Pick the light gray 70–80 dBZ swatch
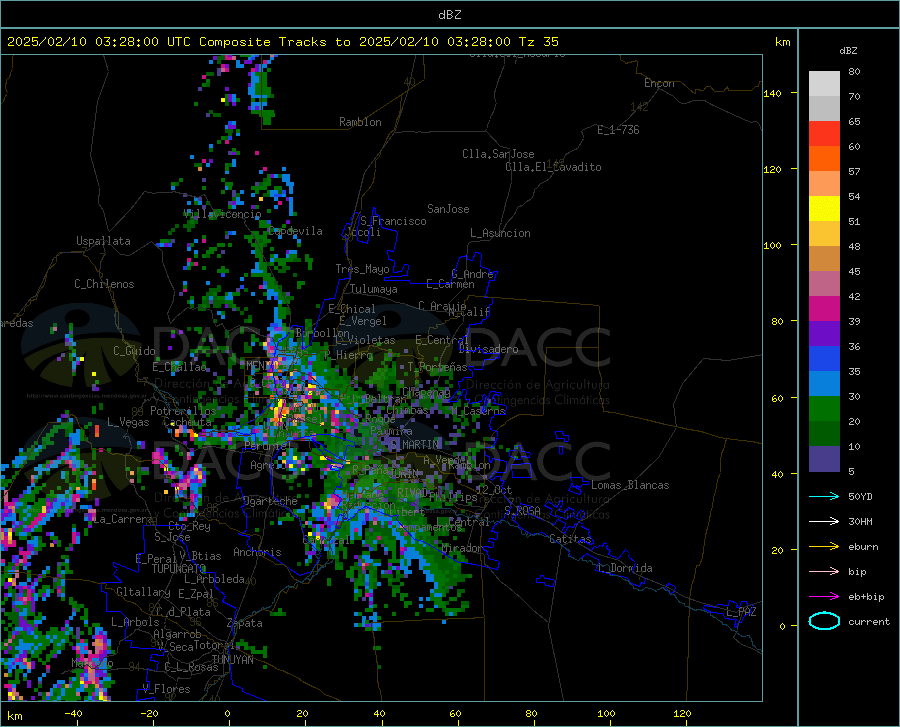Viewport: 900px width, 727px height. coord(824,84)
